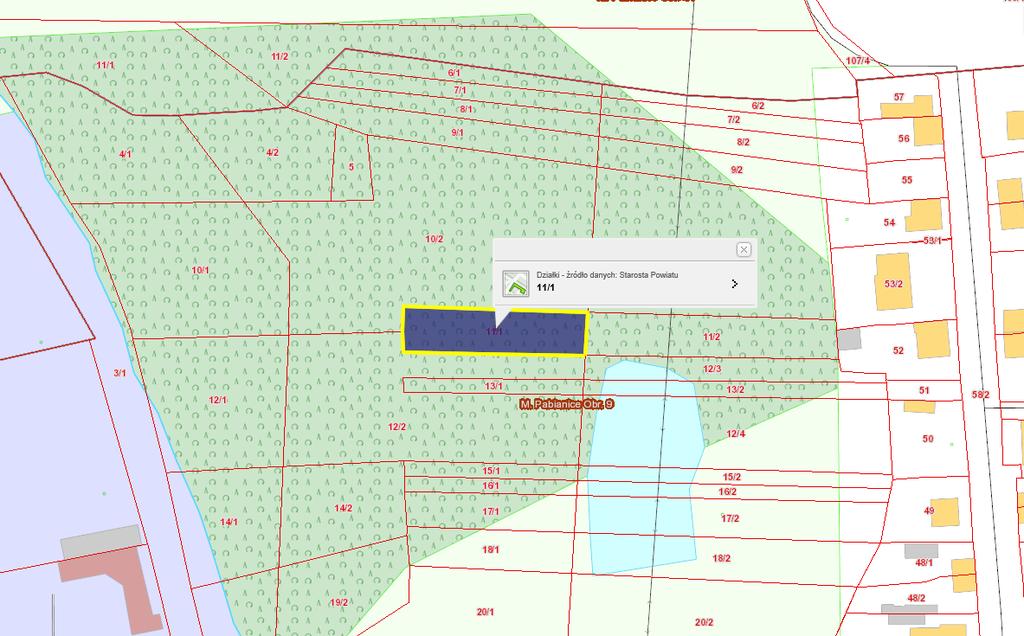Click parcel label 12/4
The image size is (1024, 636).
[x=736, y=433]
